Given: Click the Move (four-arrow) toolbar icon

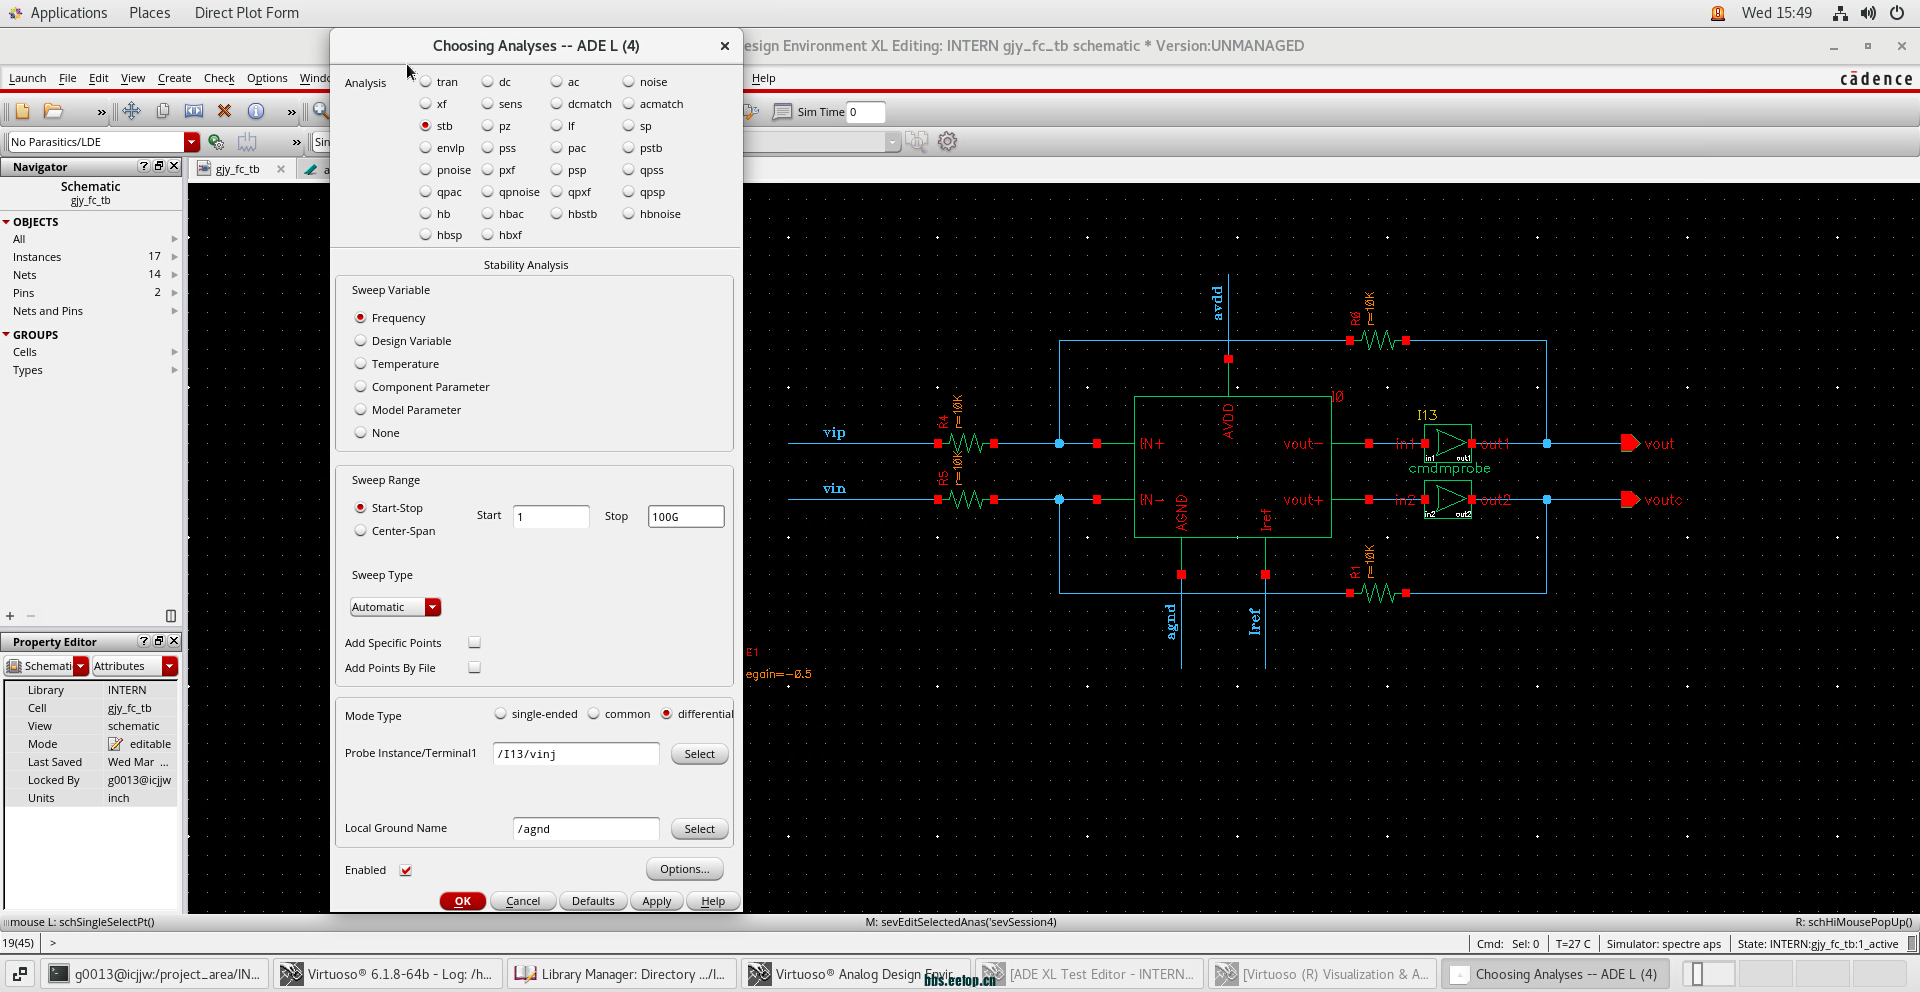Looking at the screenshot, I should (x=131, y=111).
